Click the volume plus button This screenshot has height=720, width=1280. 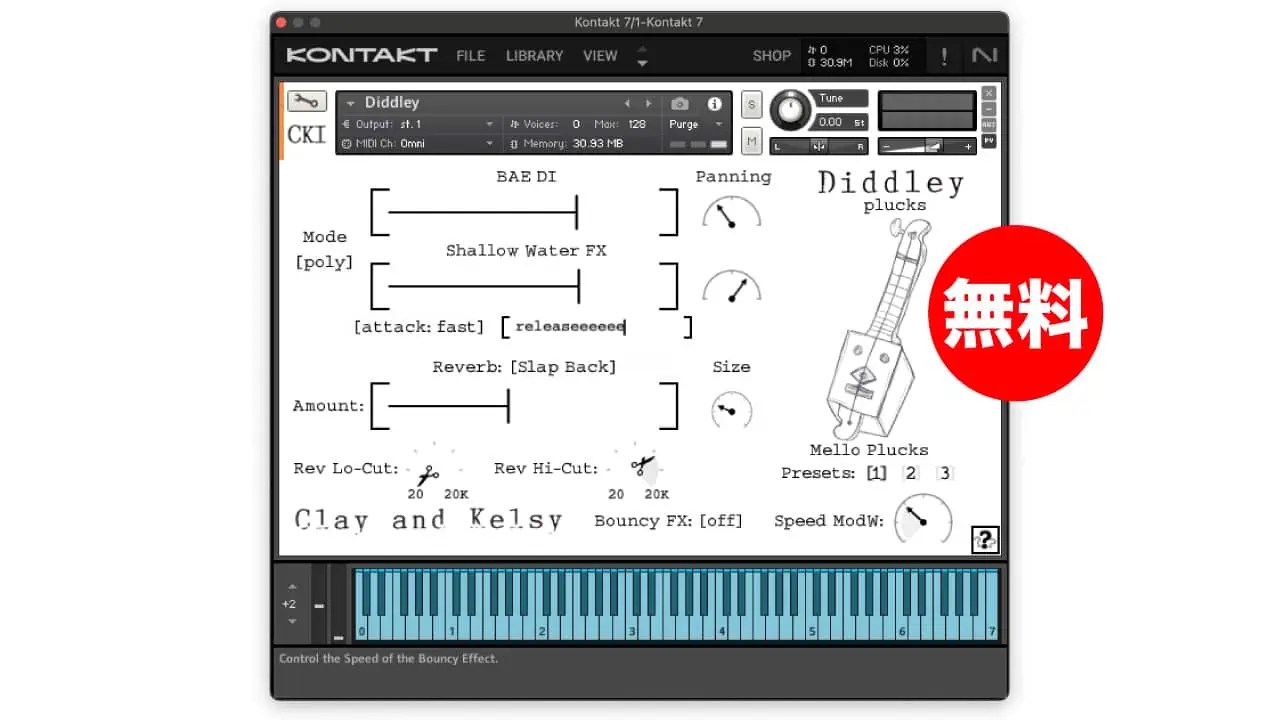click(x=967, y=146)
